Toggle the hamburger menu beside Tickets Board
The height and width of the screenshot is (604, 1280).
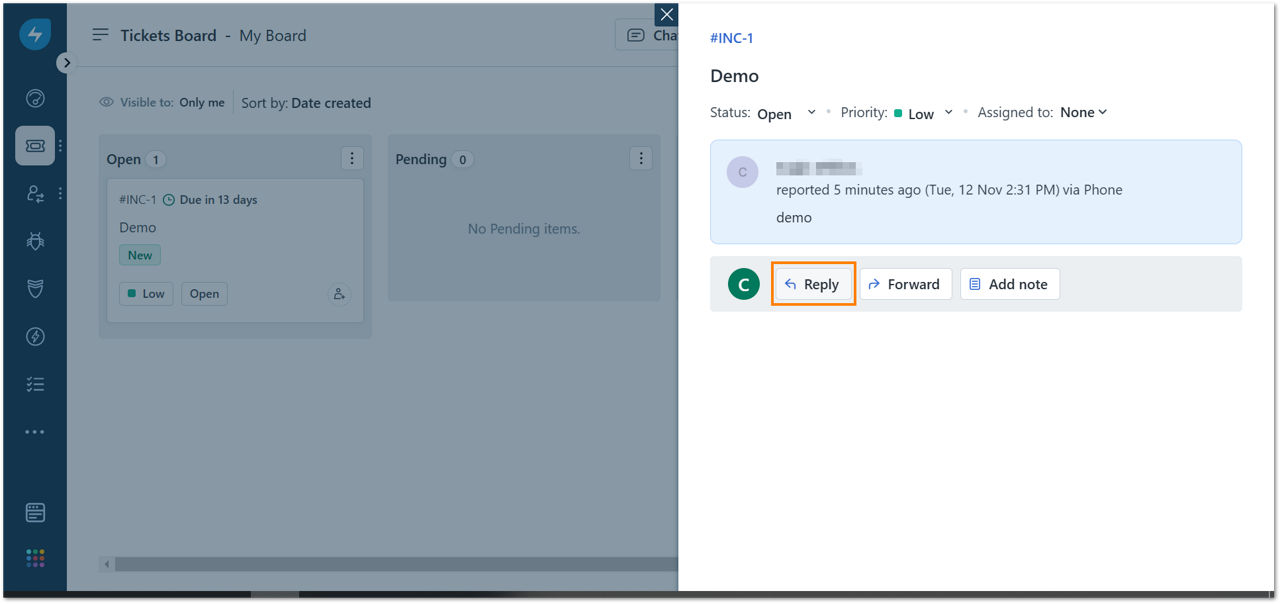[x=100, y=35]
